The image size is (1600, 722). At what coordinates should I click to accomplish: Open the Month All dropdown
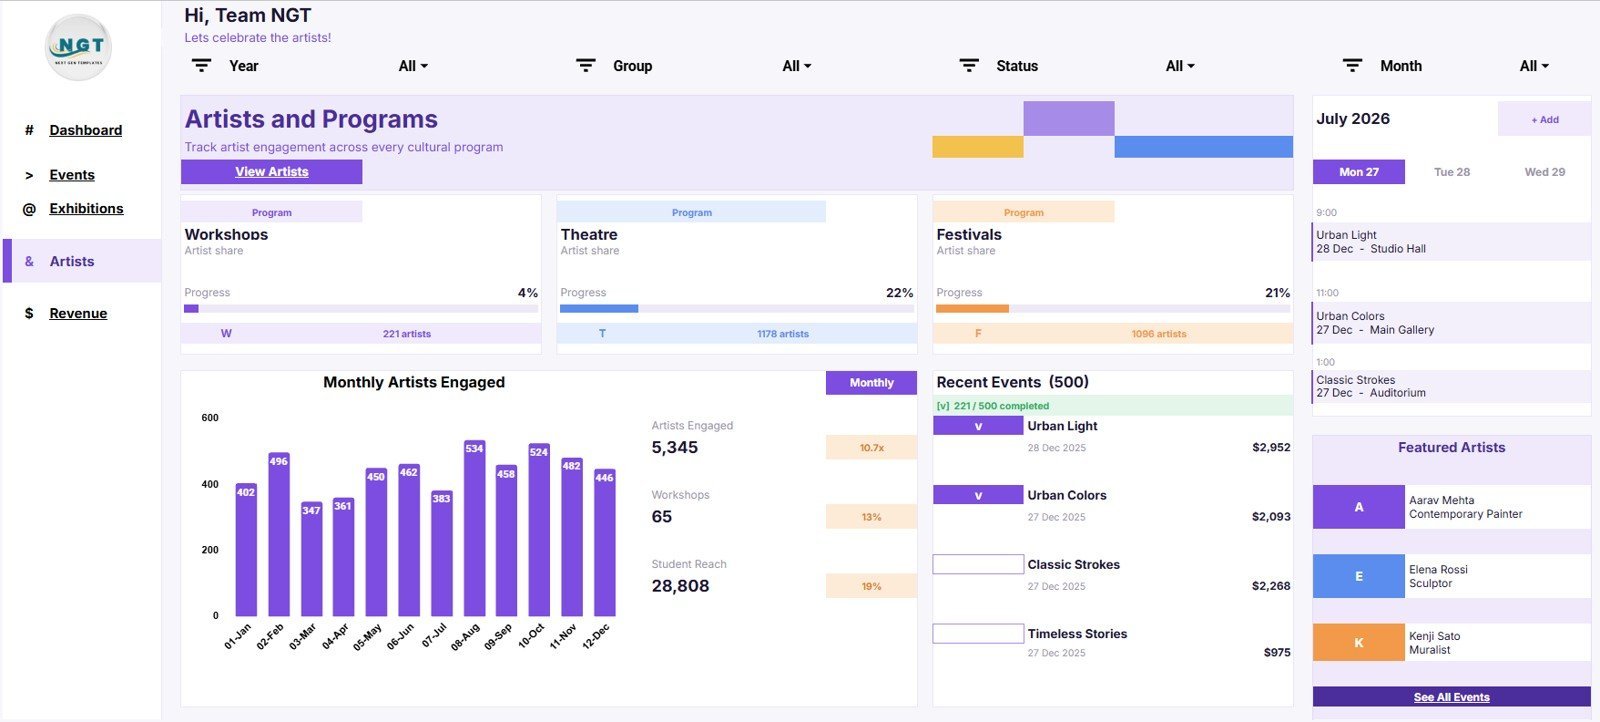1534,66
